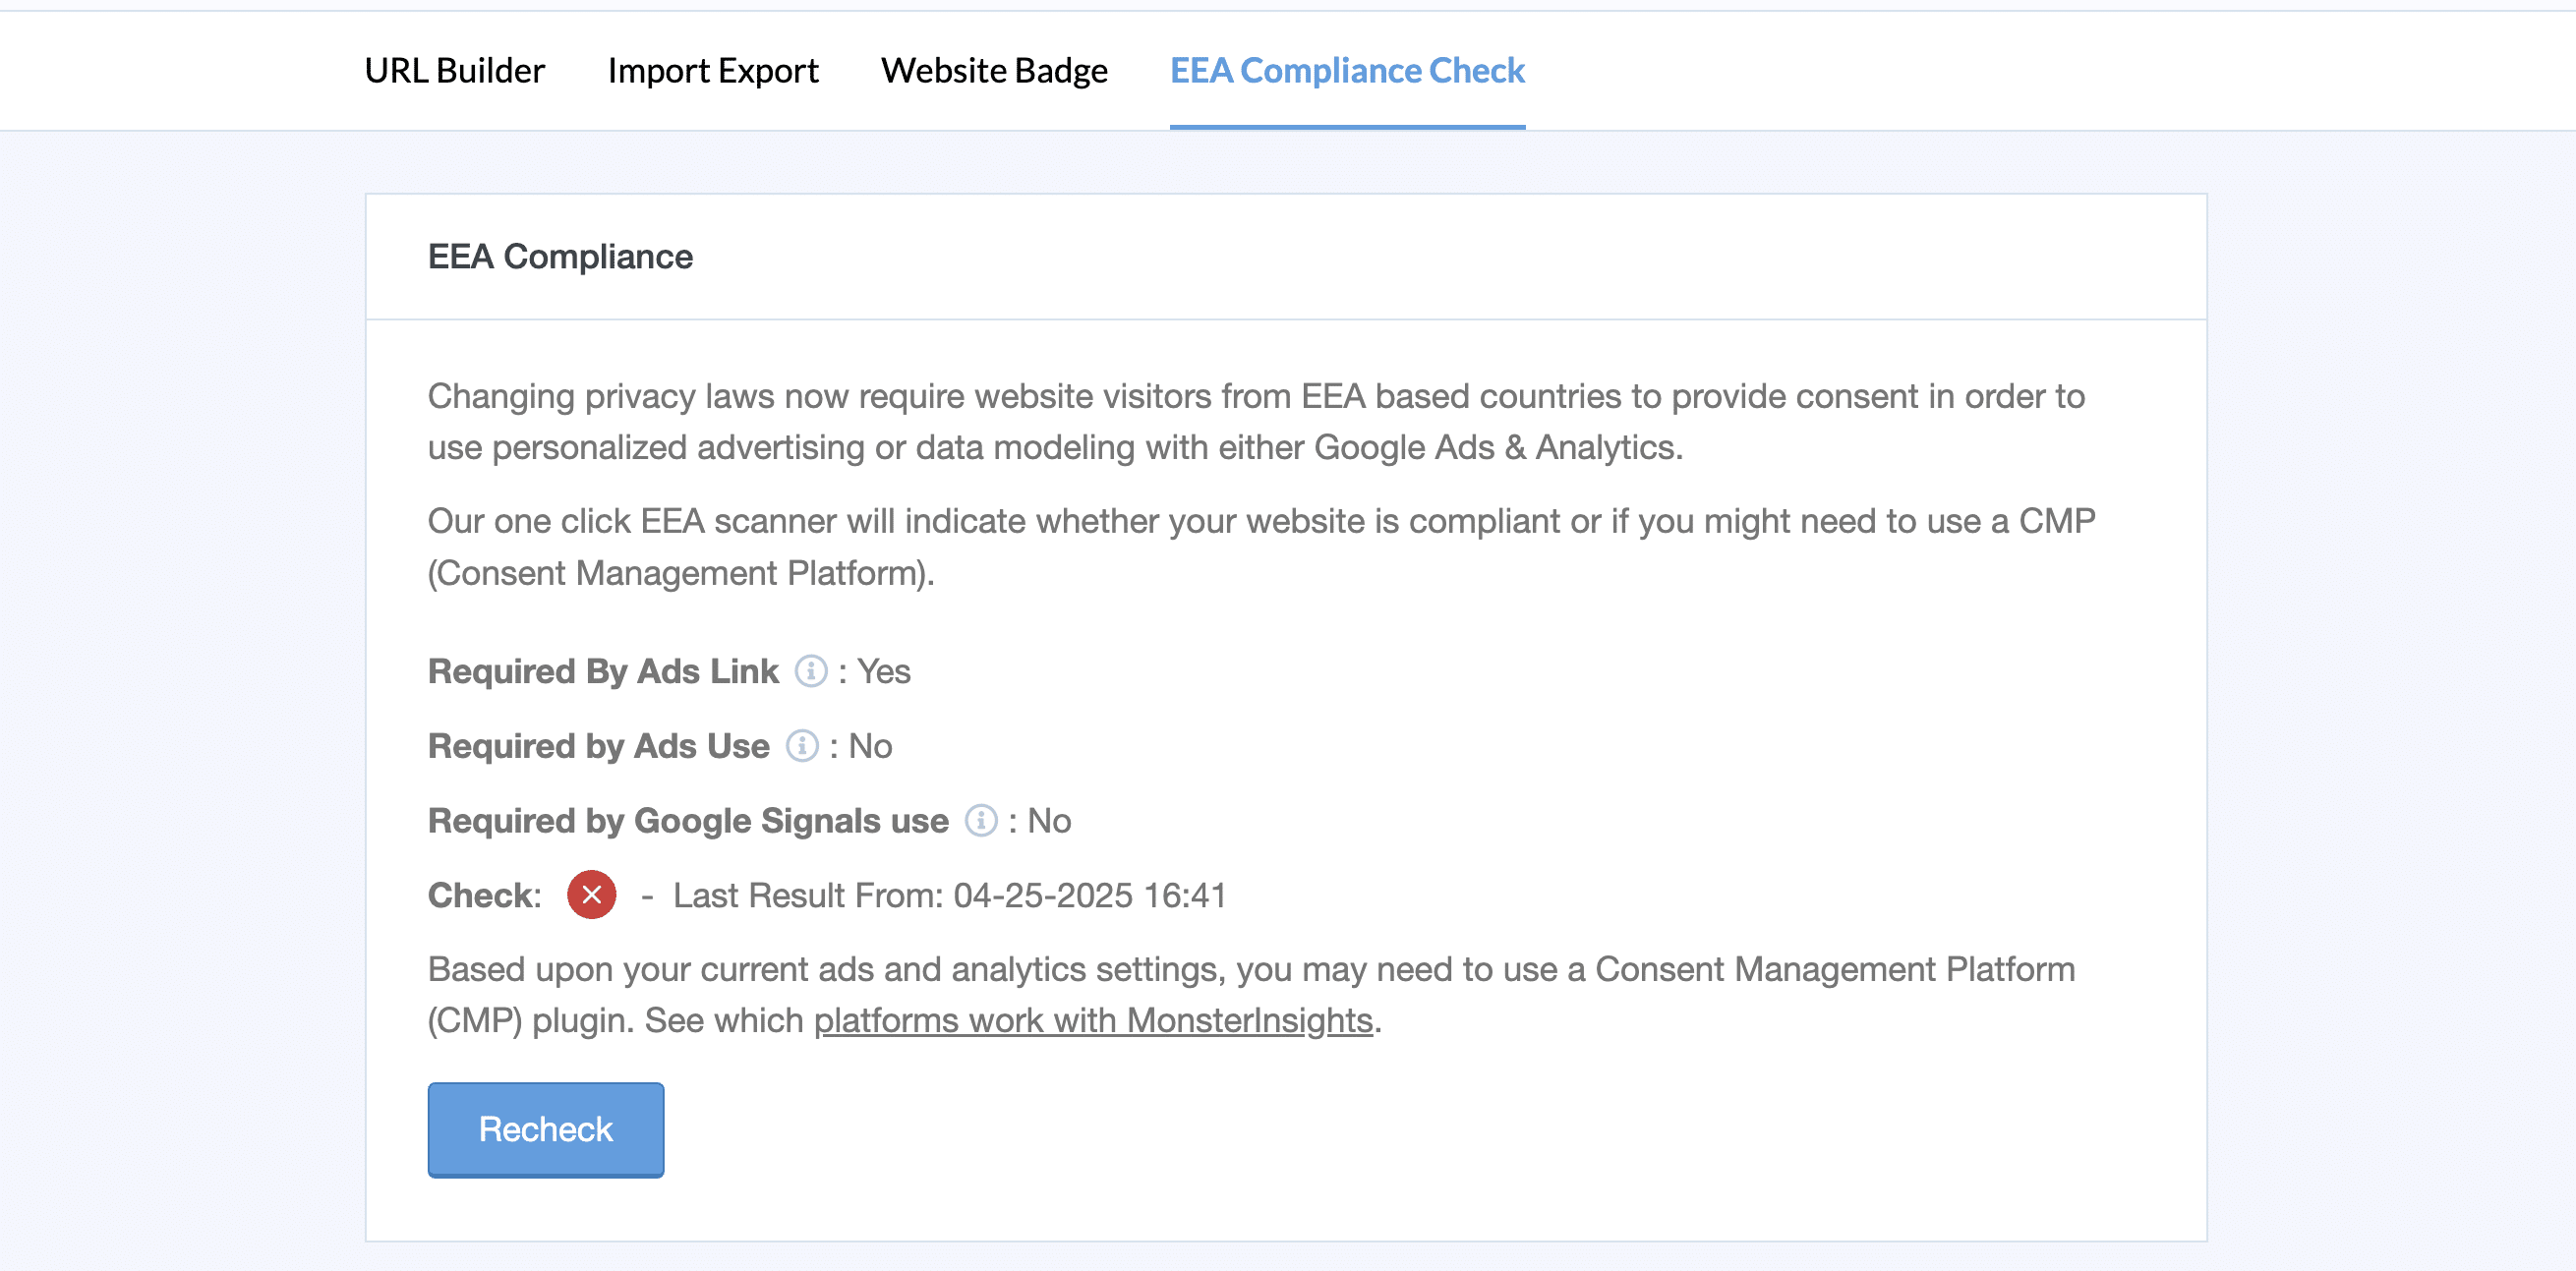Select the EEA Compliance Check tab
The image size is (2576, 1271).
[1346, 71]
